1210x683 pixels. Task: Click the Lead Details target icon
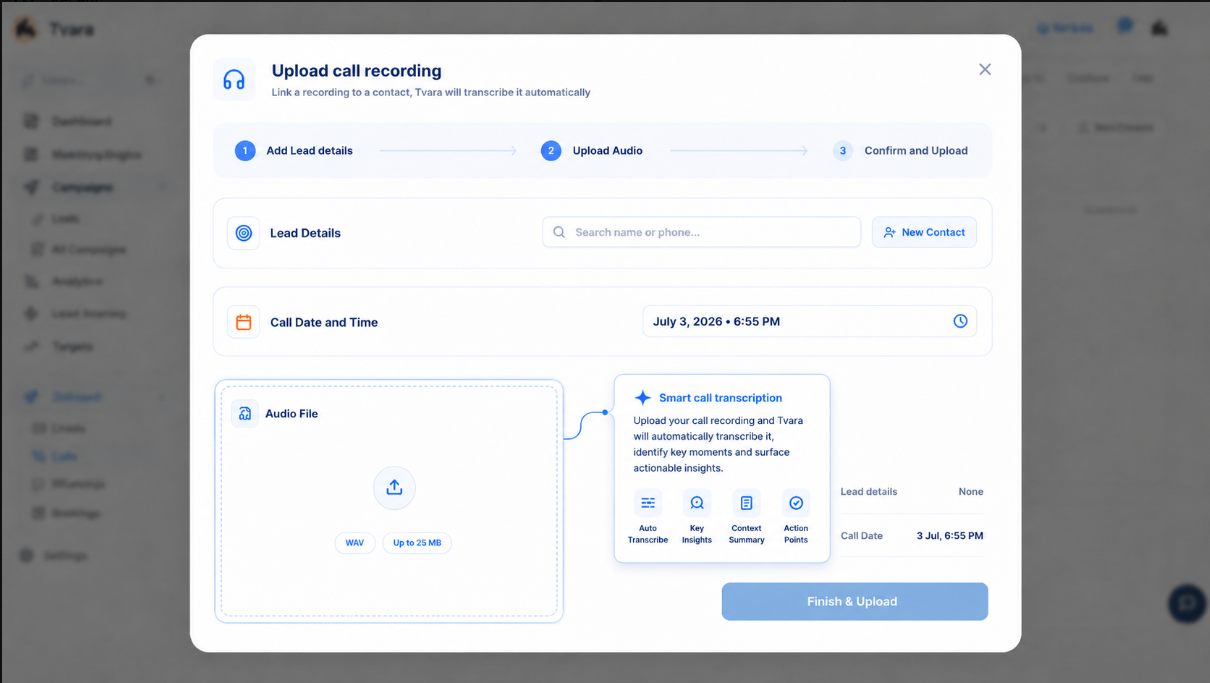pos(243,233)
